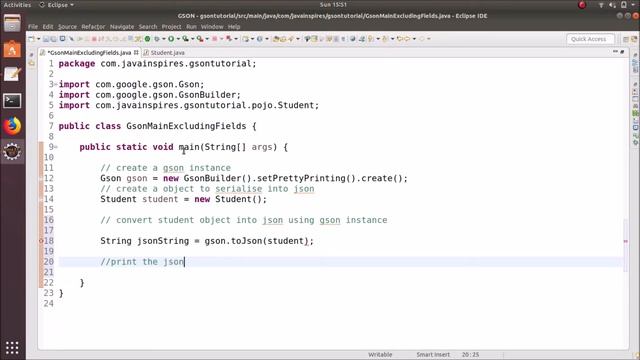Open the Show Applications grid

(12, 347)
